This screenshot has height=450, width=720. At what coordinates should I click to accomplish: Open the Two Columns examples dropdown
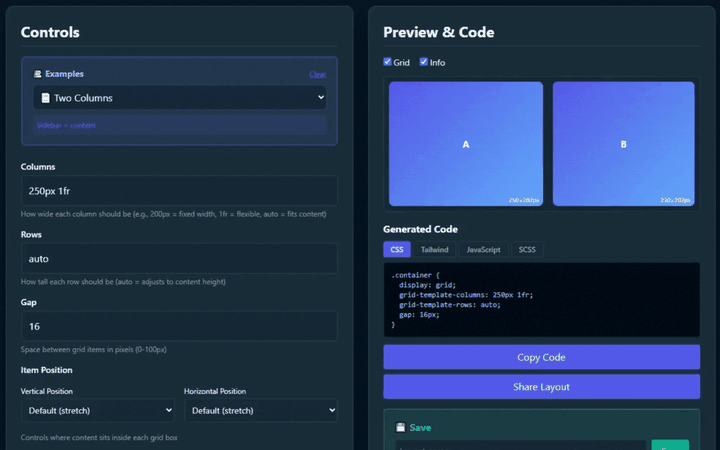tap(180, 97)
